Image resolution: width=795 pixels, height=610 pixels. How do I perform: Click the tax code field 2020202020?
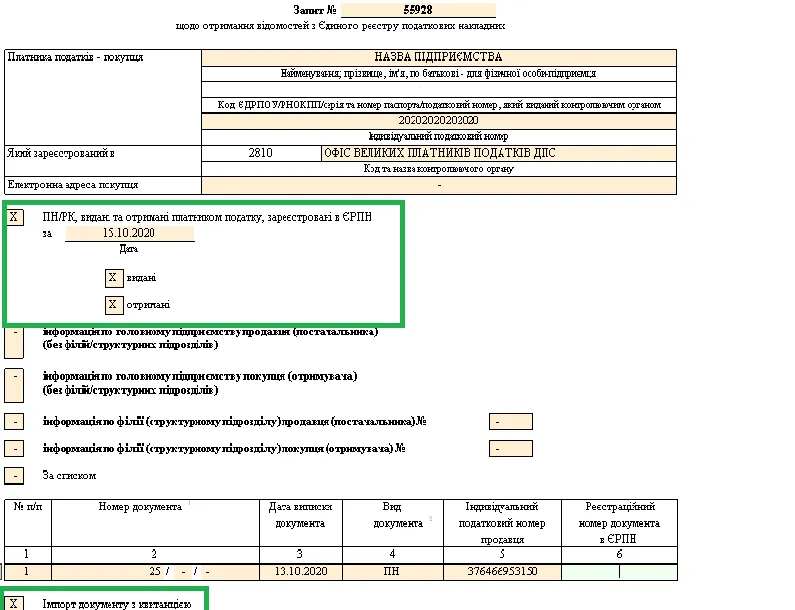click(x=439, y=121)
